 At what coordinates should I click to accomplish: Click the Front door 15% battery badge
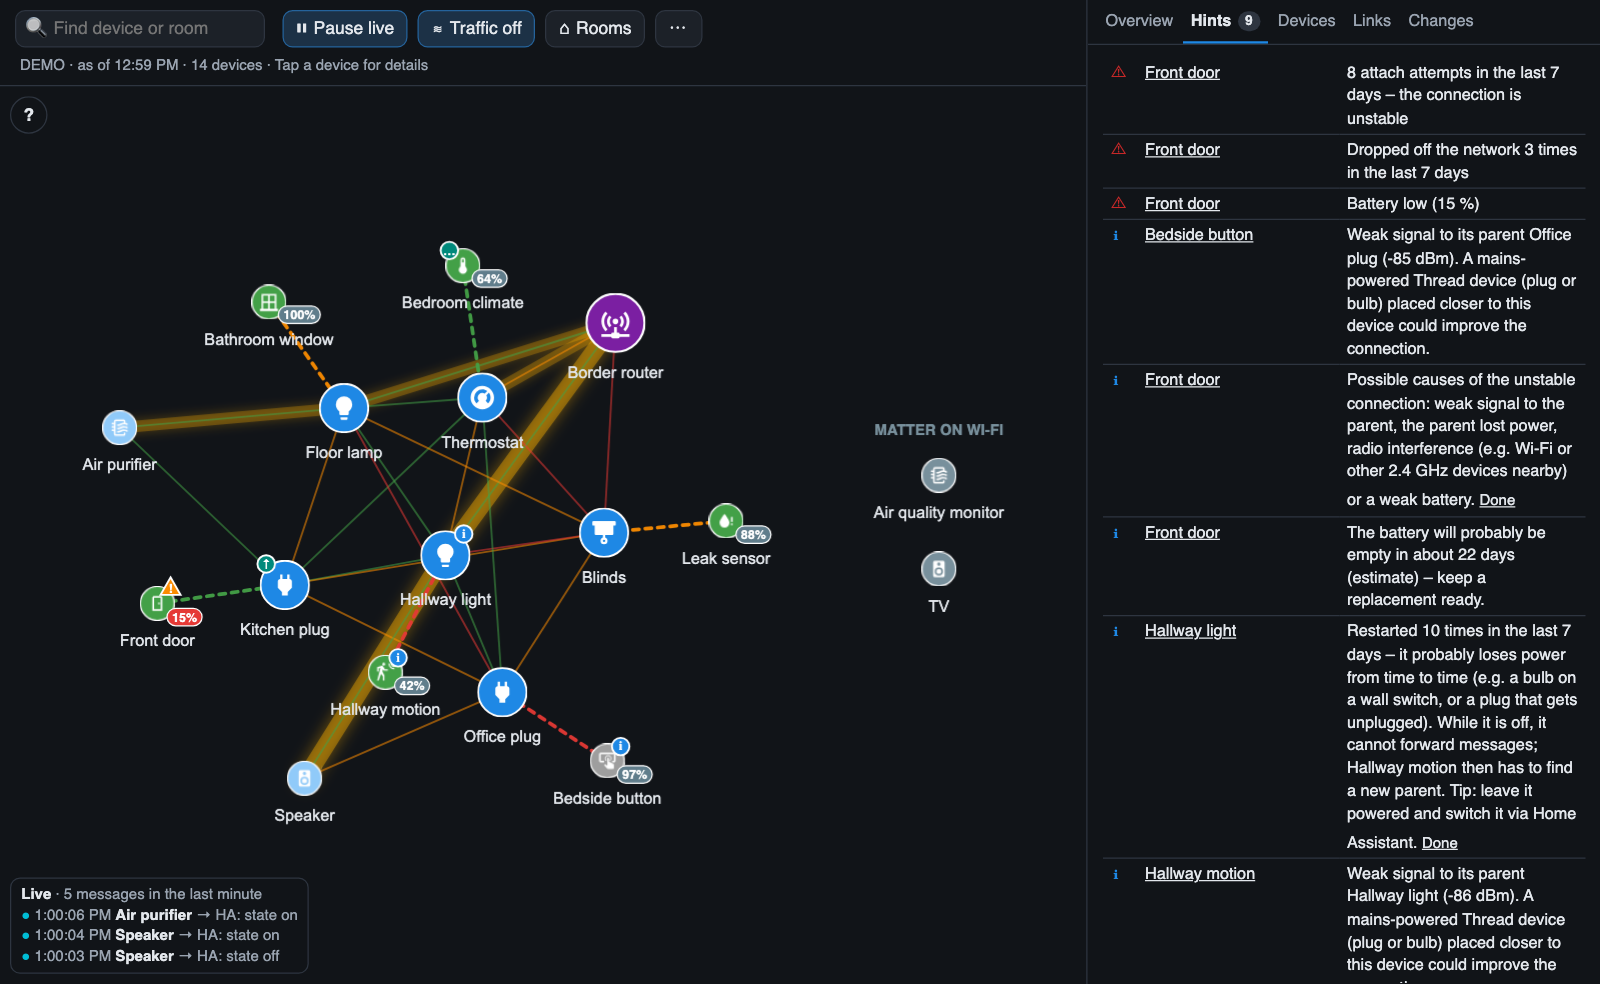[184, 618]
